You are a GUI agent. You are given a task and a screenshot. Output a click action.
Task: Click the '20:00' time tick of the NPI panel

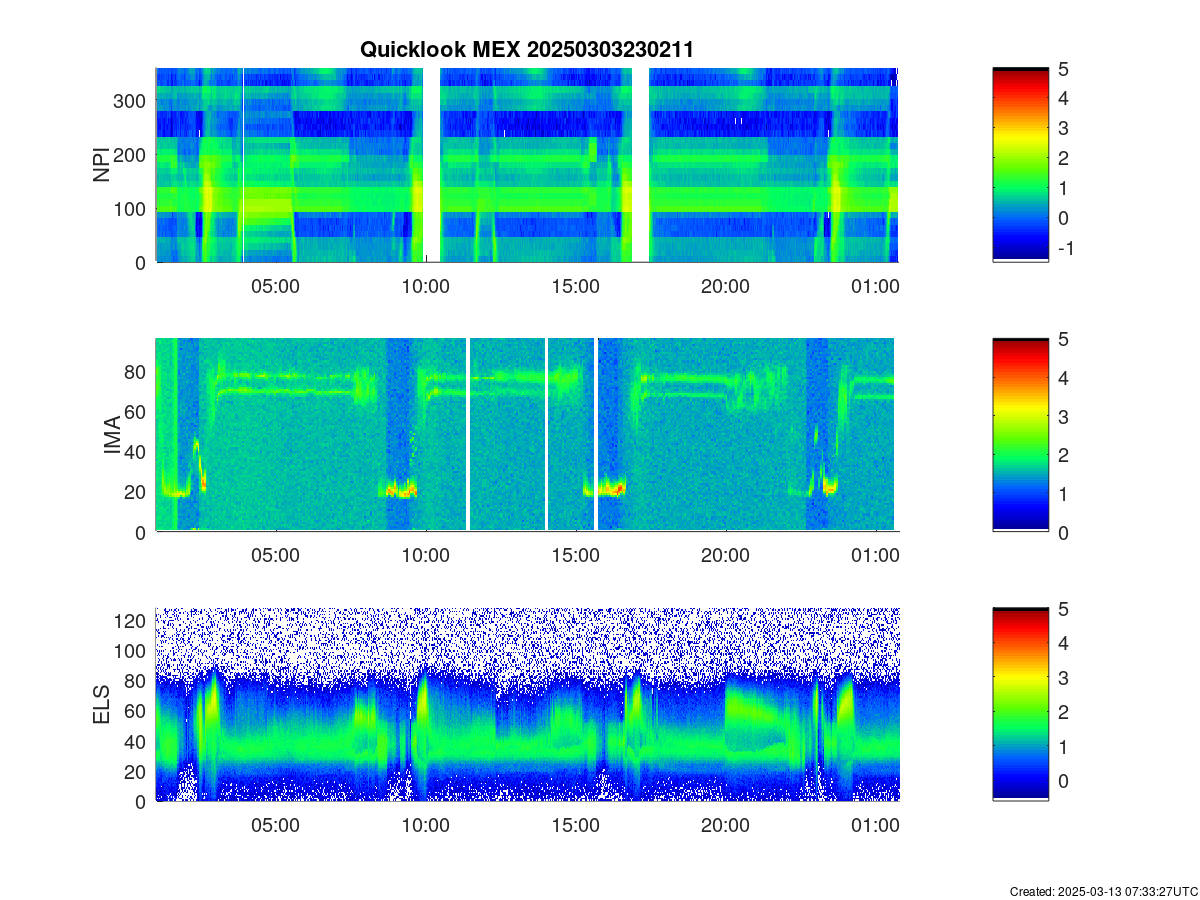pos(725,286)
